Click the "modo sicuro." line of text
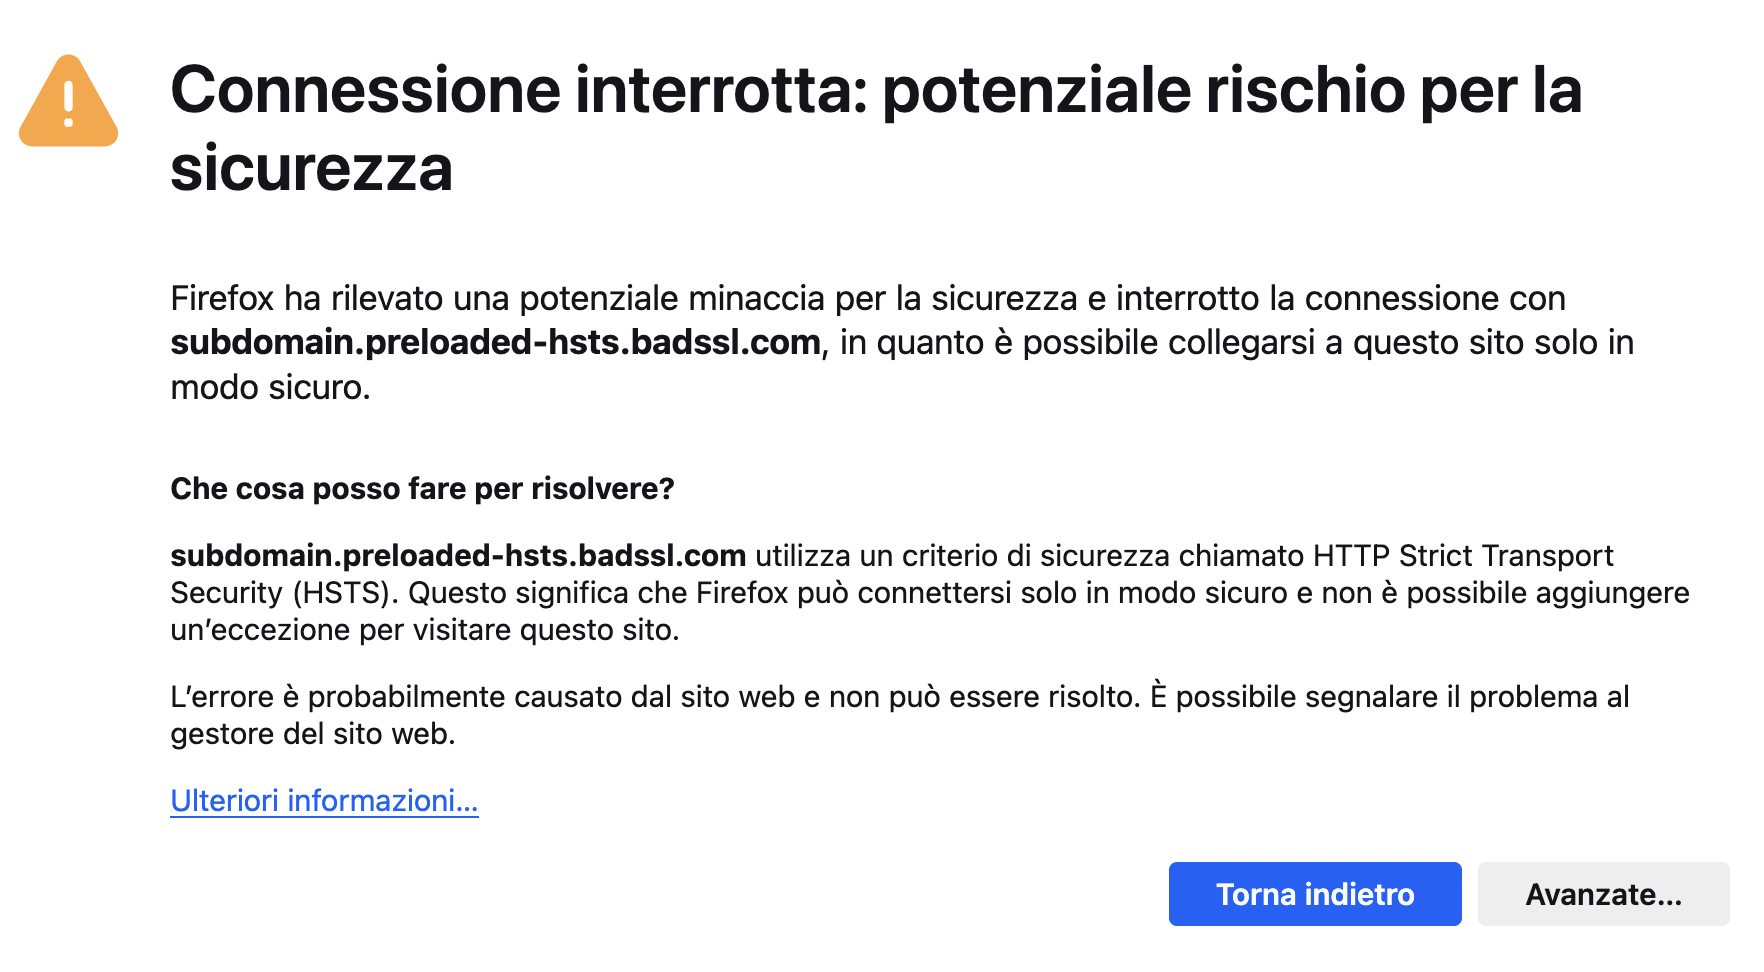The width and height of the screenshot is (1764, 972). tap(270, 388)
